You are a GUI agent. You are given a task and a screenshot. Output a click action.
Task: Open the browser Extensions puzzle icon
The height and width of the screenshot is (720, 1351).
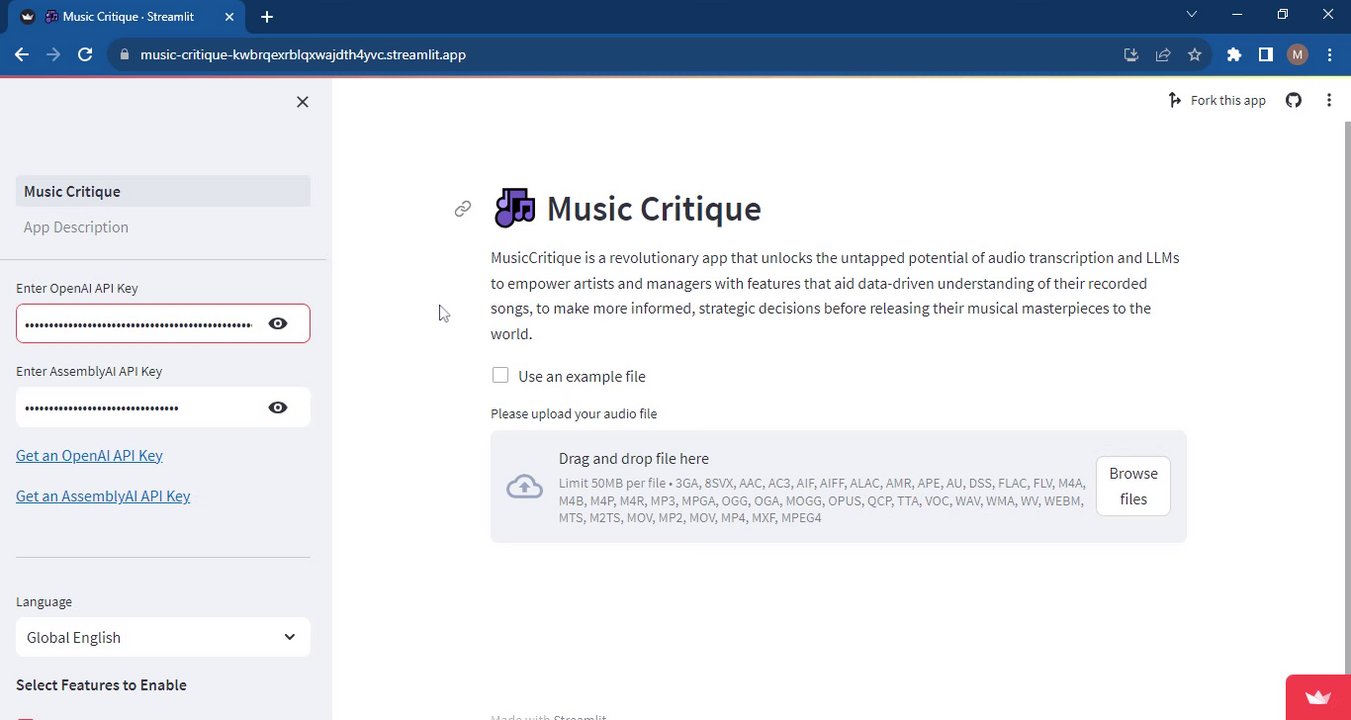tap(1234, 55)
